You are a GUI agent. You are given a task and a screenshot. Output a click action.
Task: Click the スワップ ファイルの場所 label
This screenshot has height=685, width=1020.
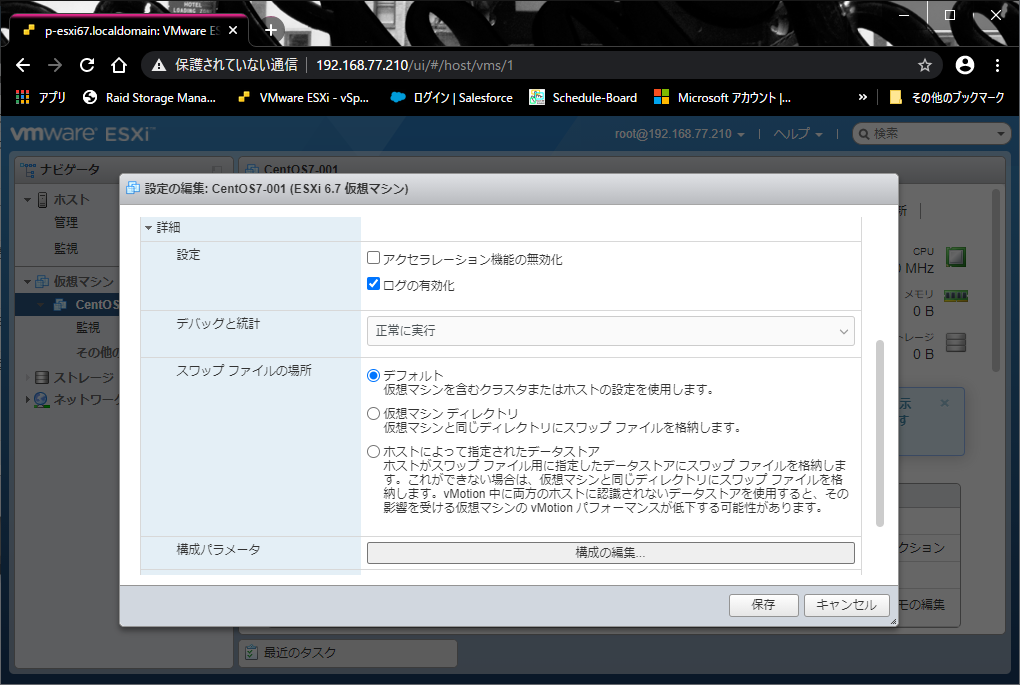click(244, 370)
